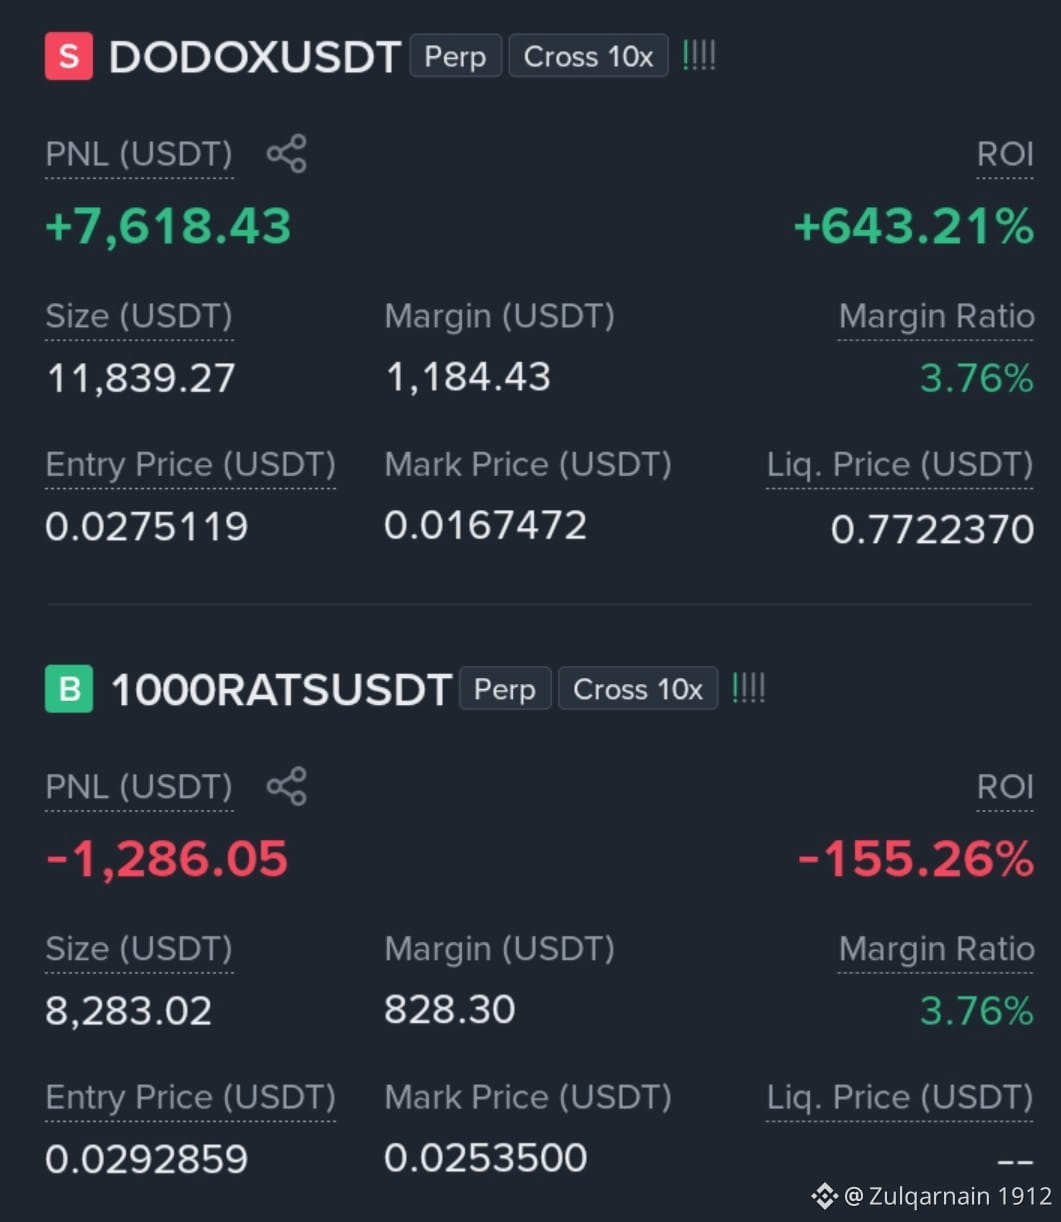1061x1222 pixels.
Task: Click the DODOXUSDT Size (USDT) label
Action: 139,316
